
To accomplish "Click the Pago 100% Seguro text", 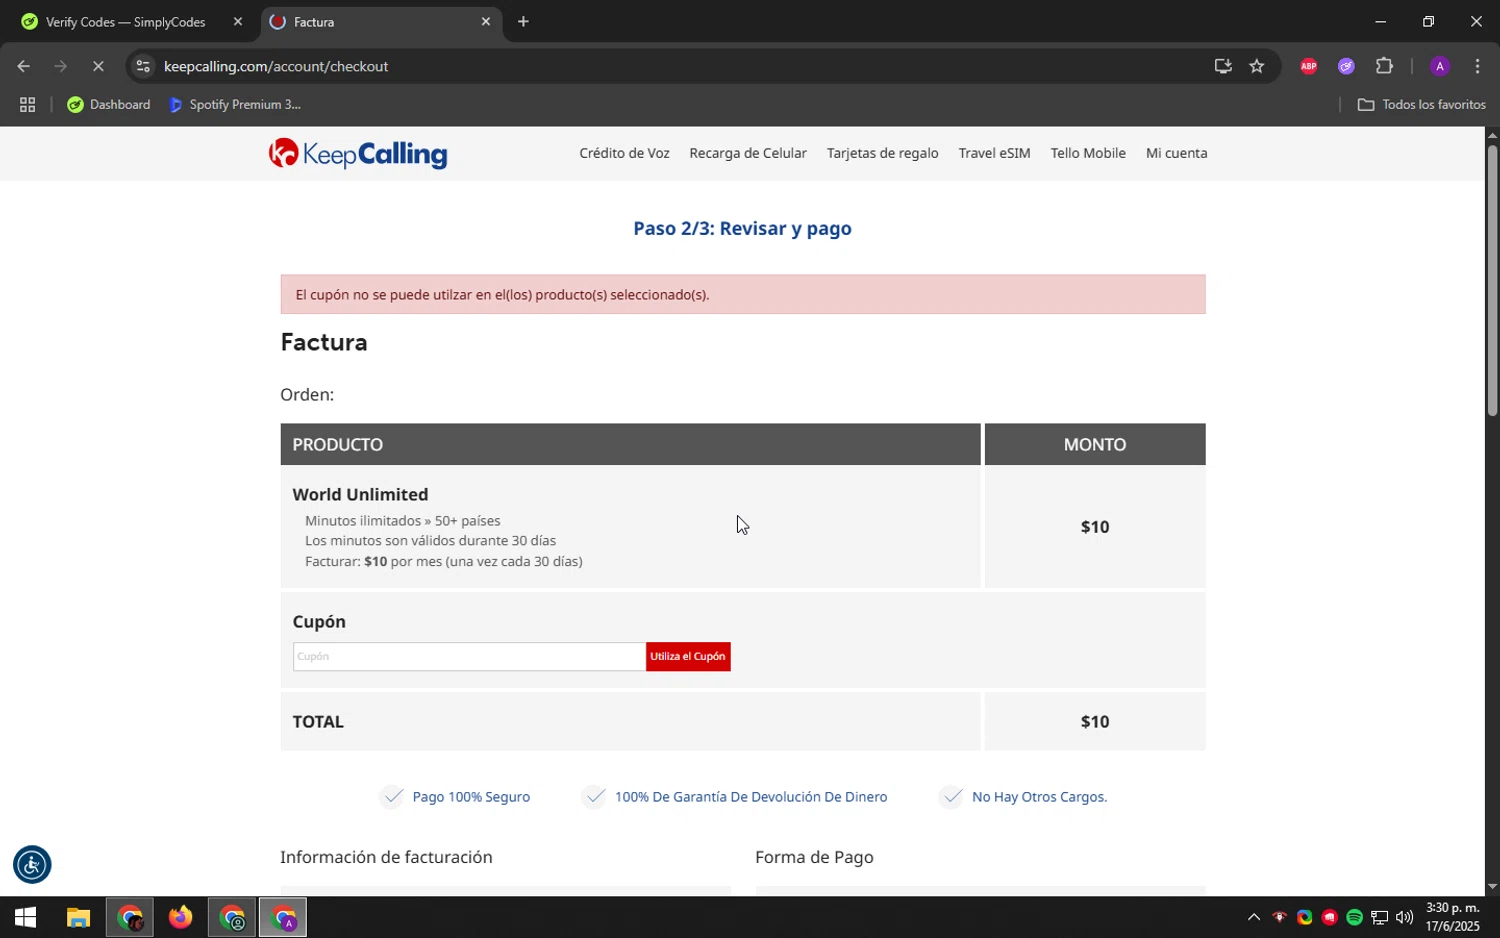I will click(x=471, y=797).
